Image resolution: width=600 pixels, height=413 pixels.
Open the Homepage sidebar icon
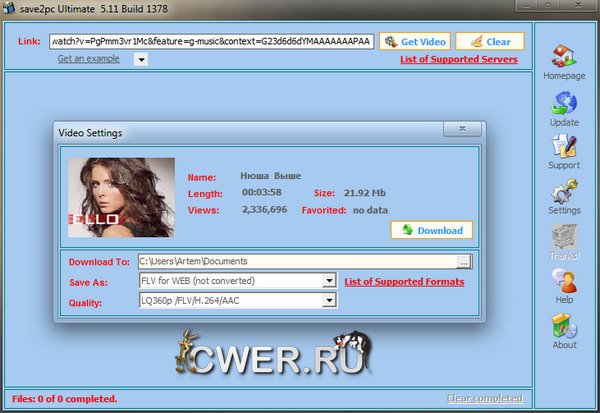[564, 59]
